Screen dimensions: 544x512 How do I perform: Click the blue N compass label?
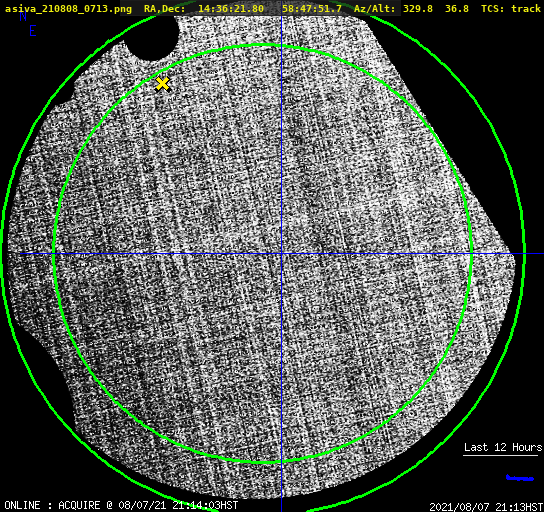23,16
